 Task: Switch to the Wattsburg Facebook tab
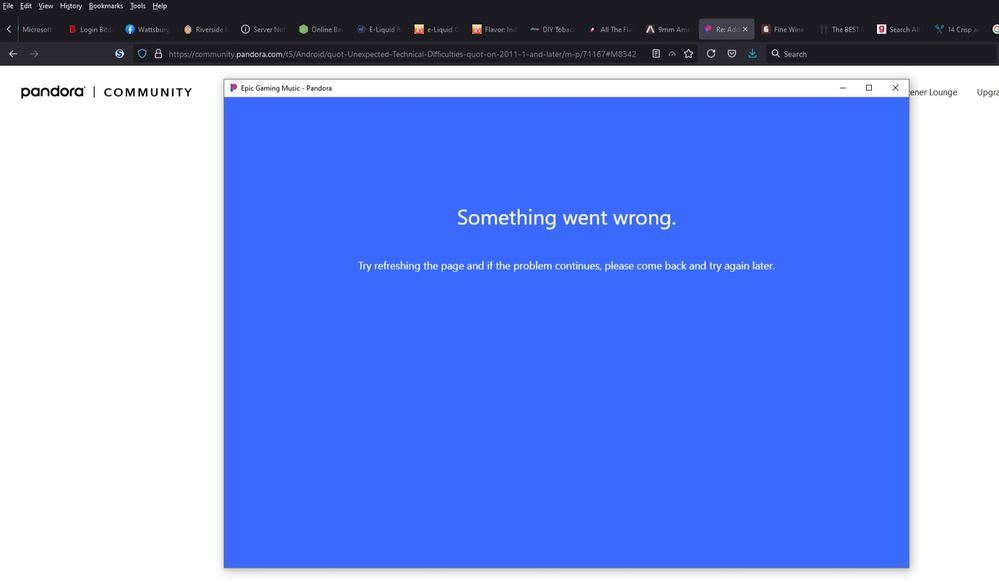(147, 29)
